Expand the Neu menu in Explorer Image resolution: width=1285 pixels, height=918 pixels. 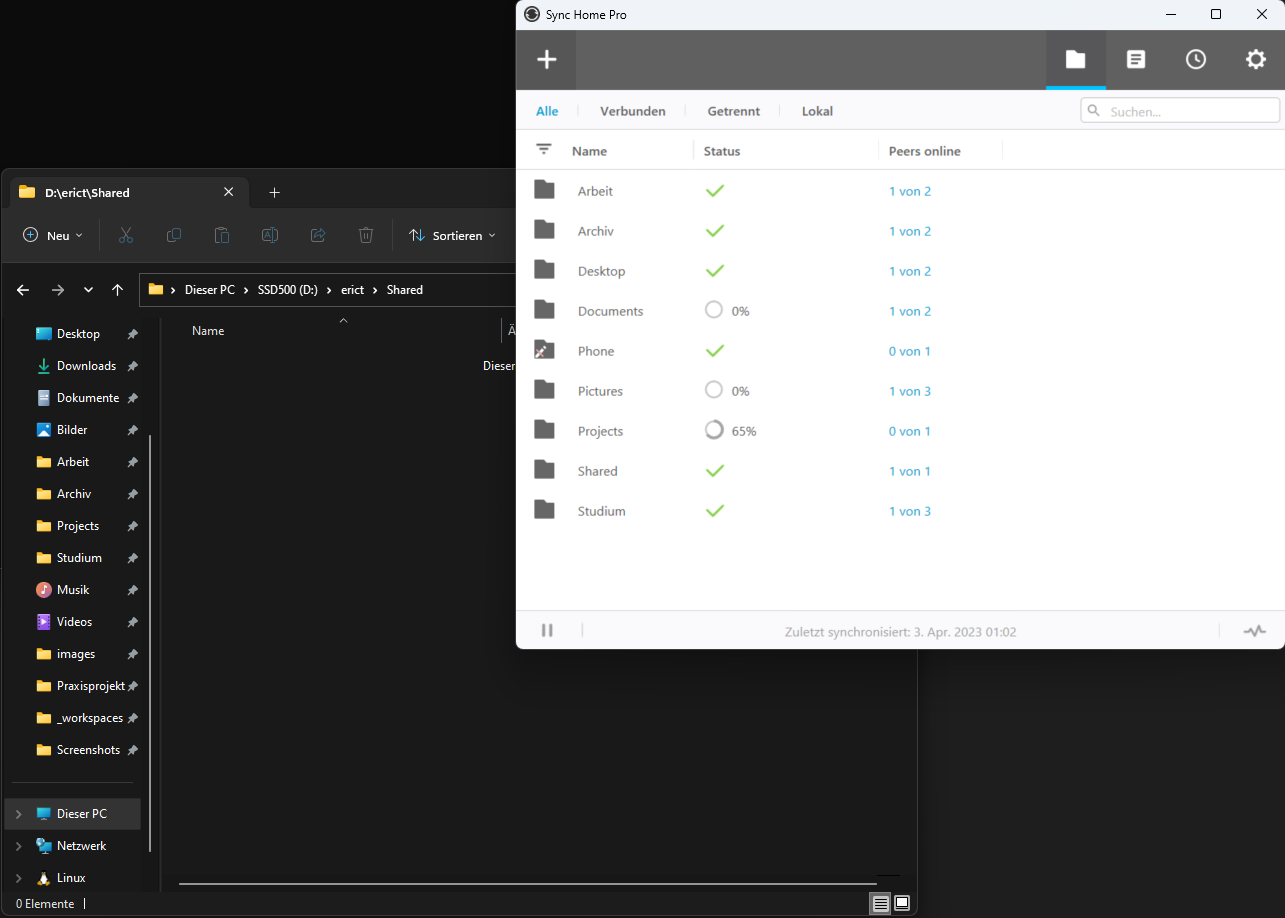52,235
